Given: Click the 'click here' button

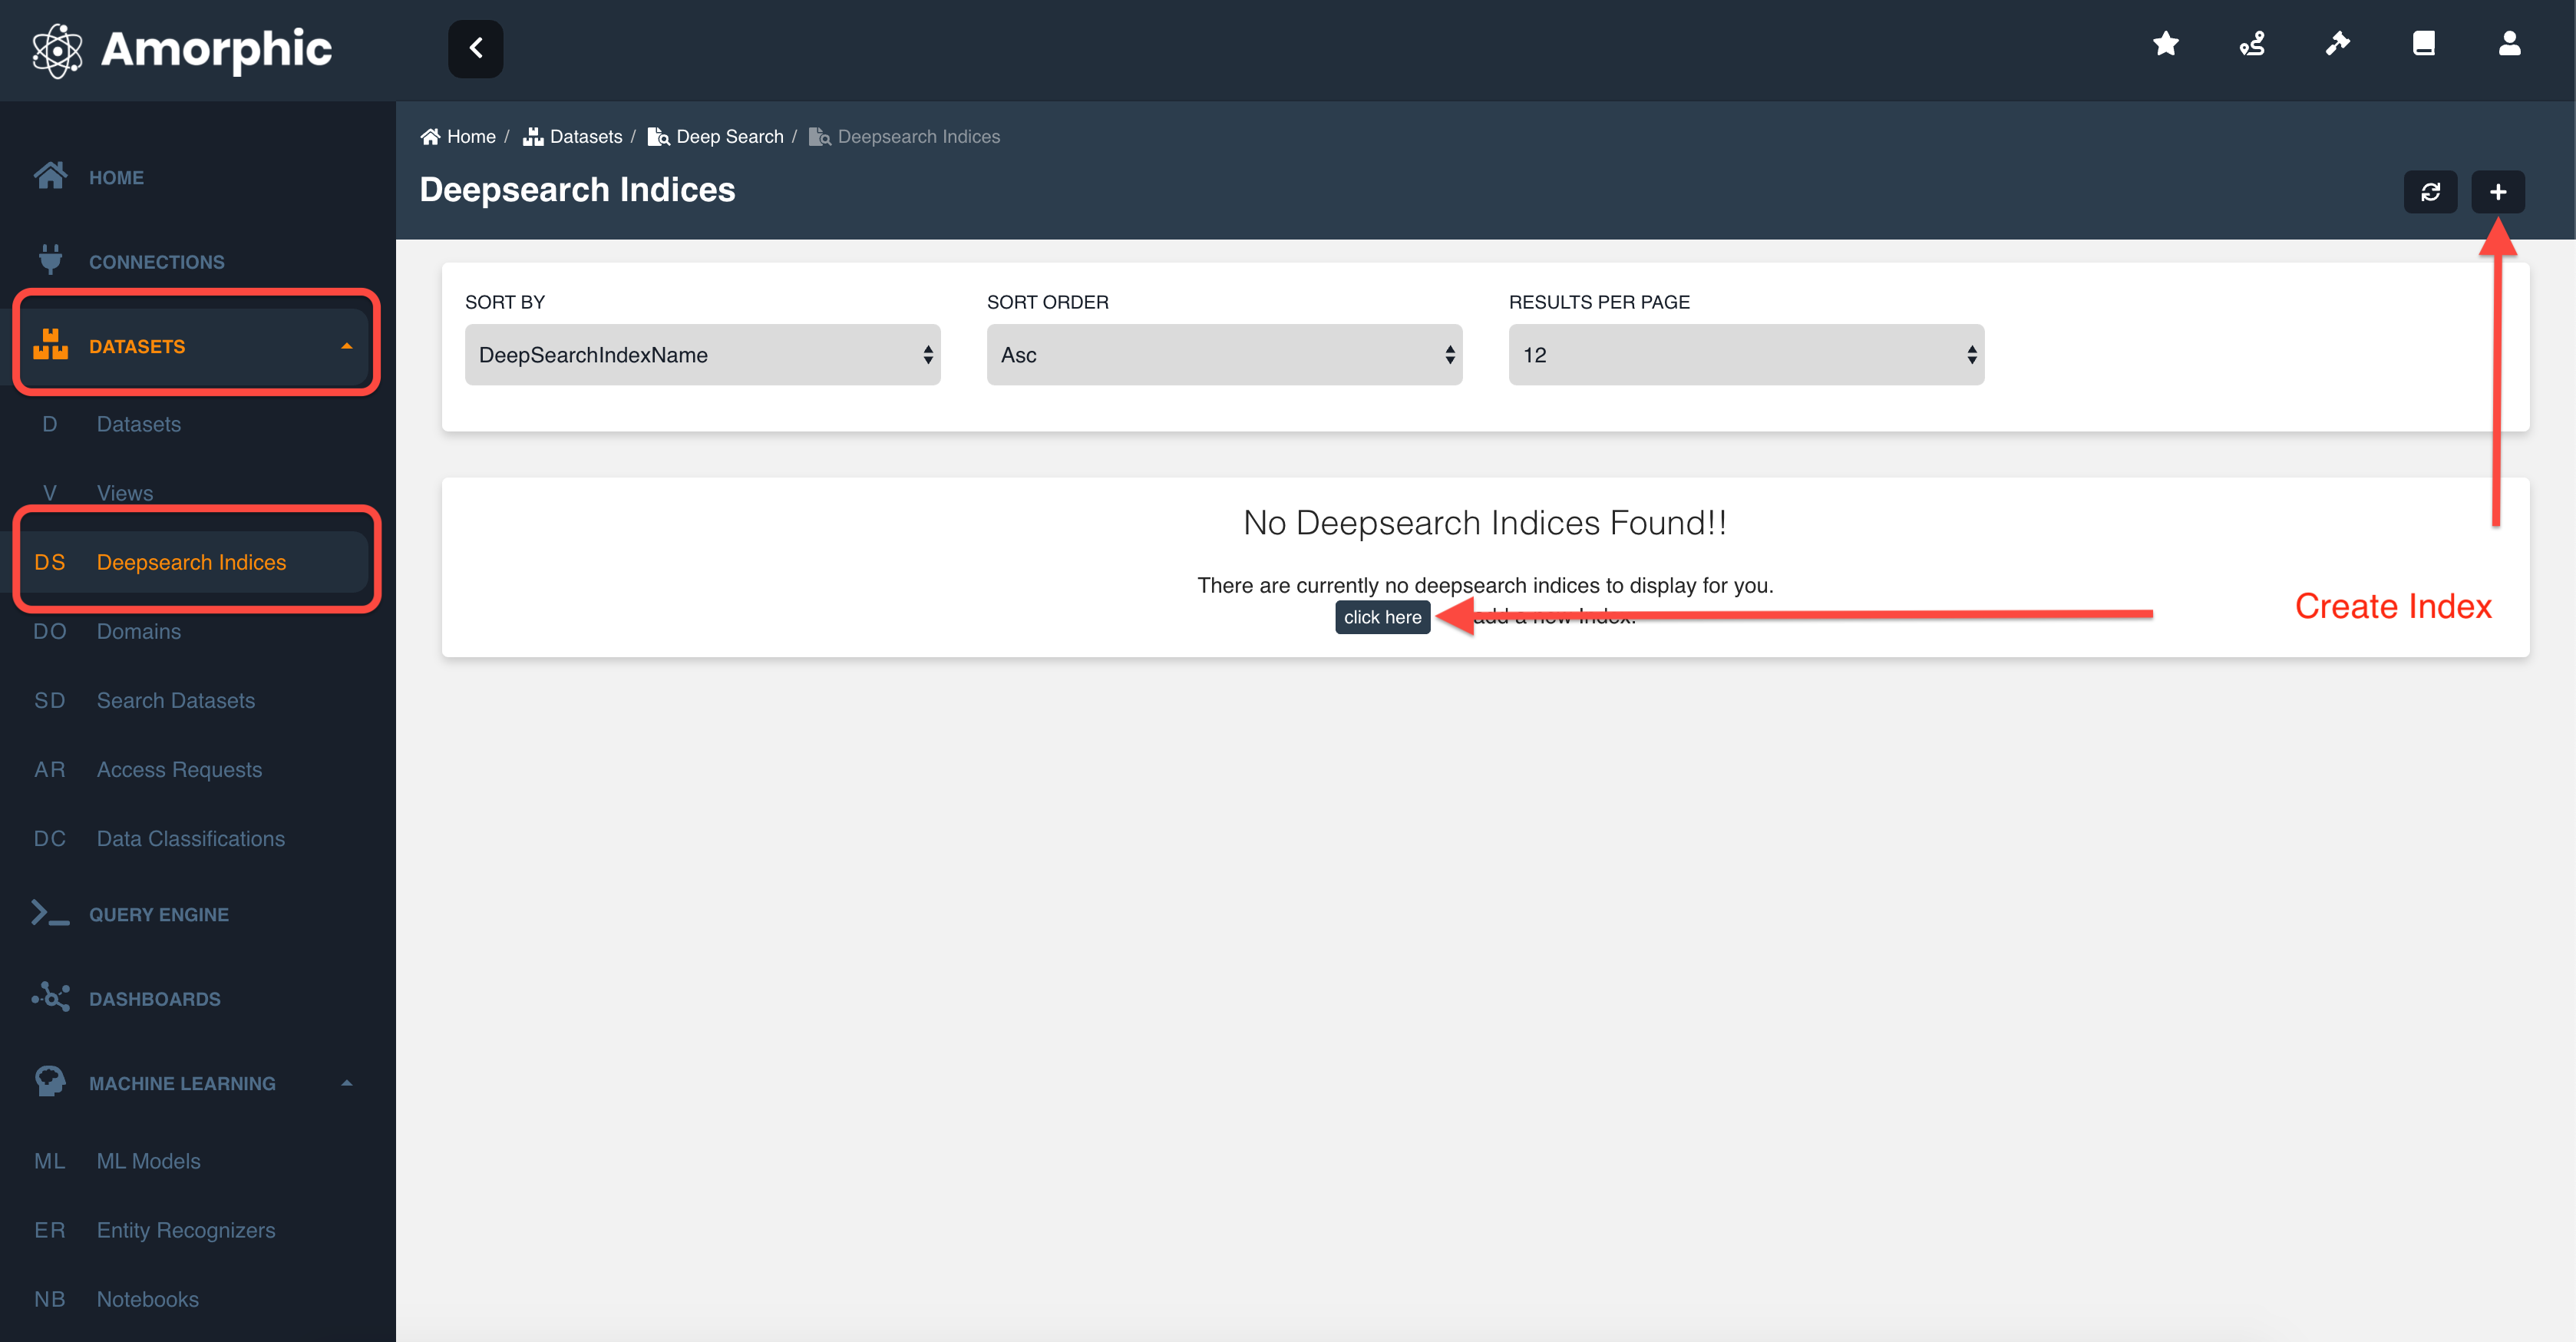Looking at the screenshot, I should click(1382, 617).
